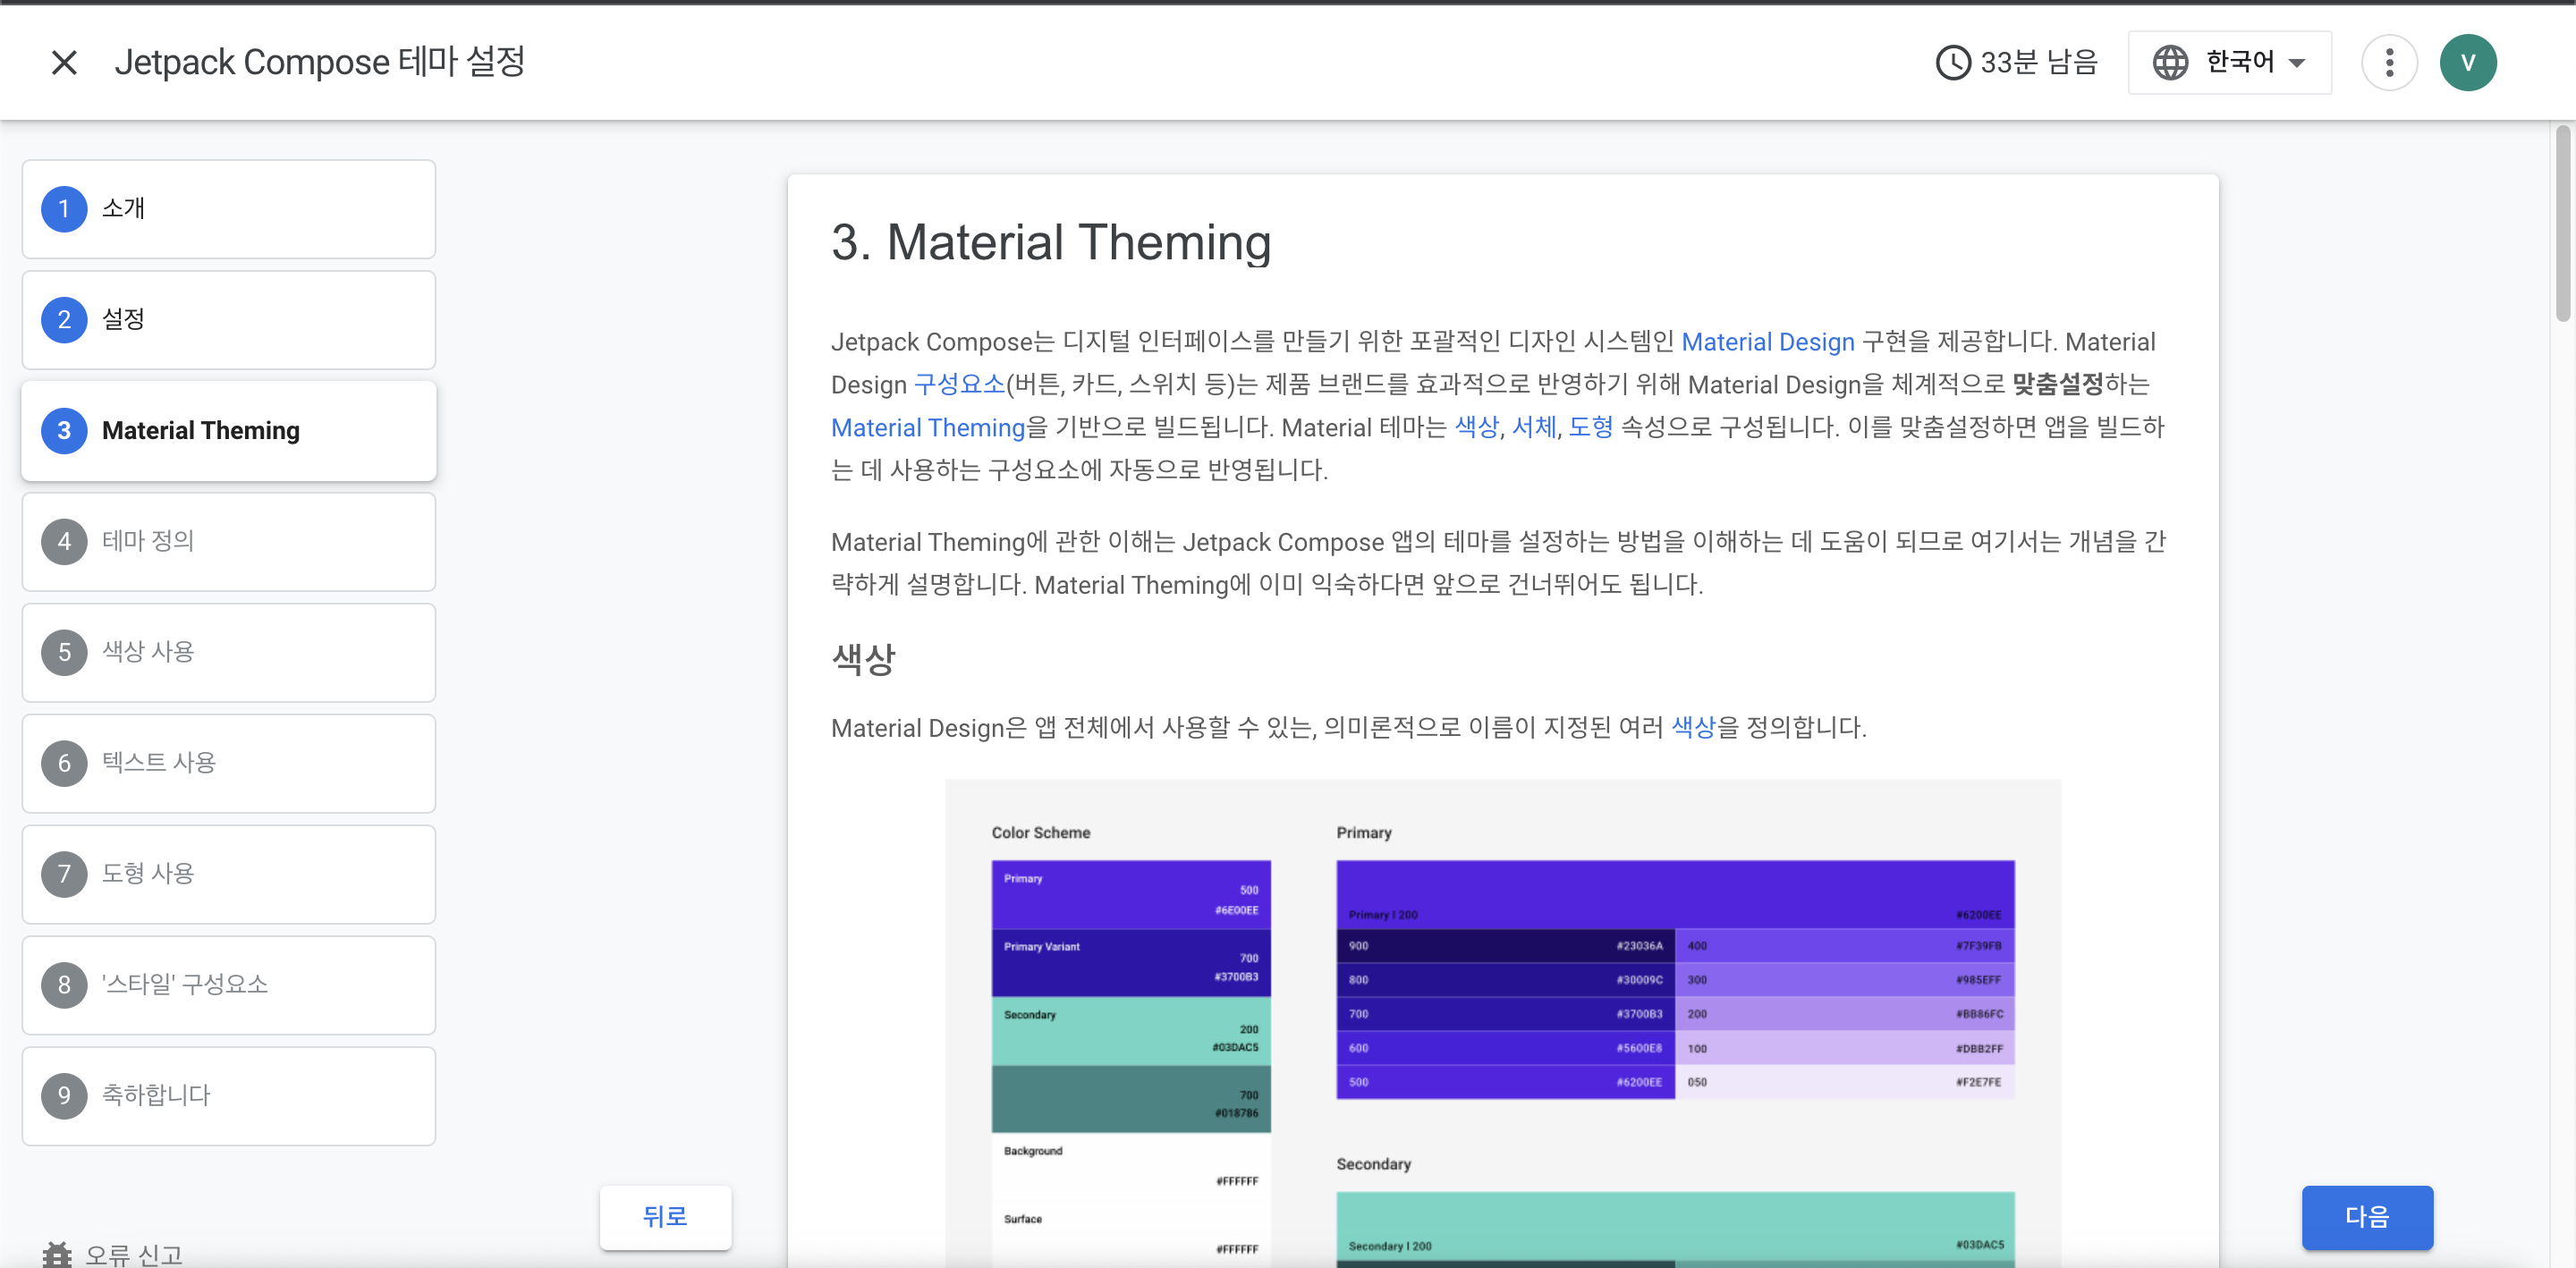The image size is (2576, 1268).
Task: Click the 050 #F2E7FE palette row
Action: click(1844, 1082)
